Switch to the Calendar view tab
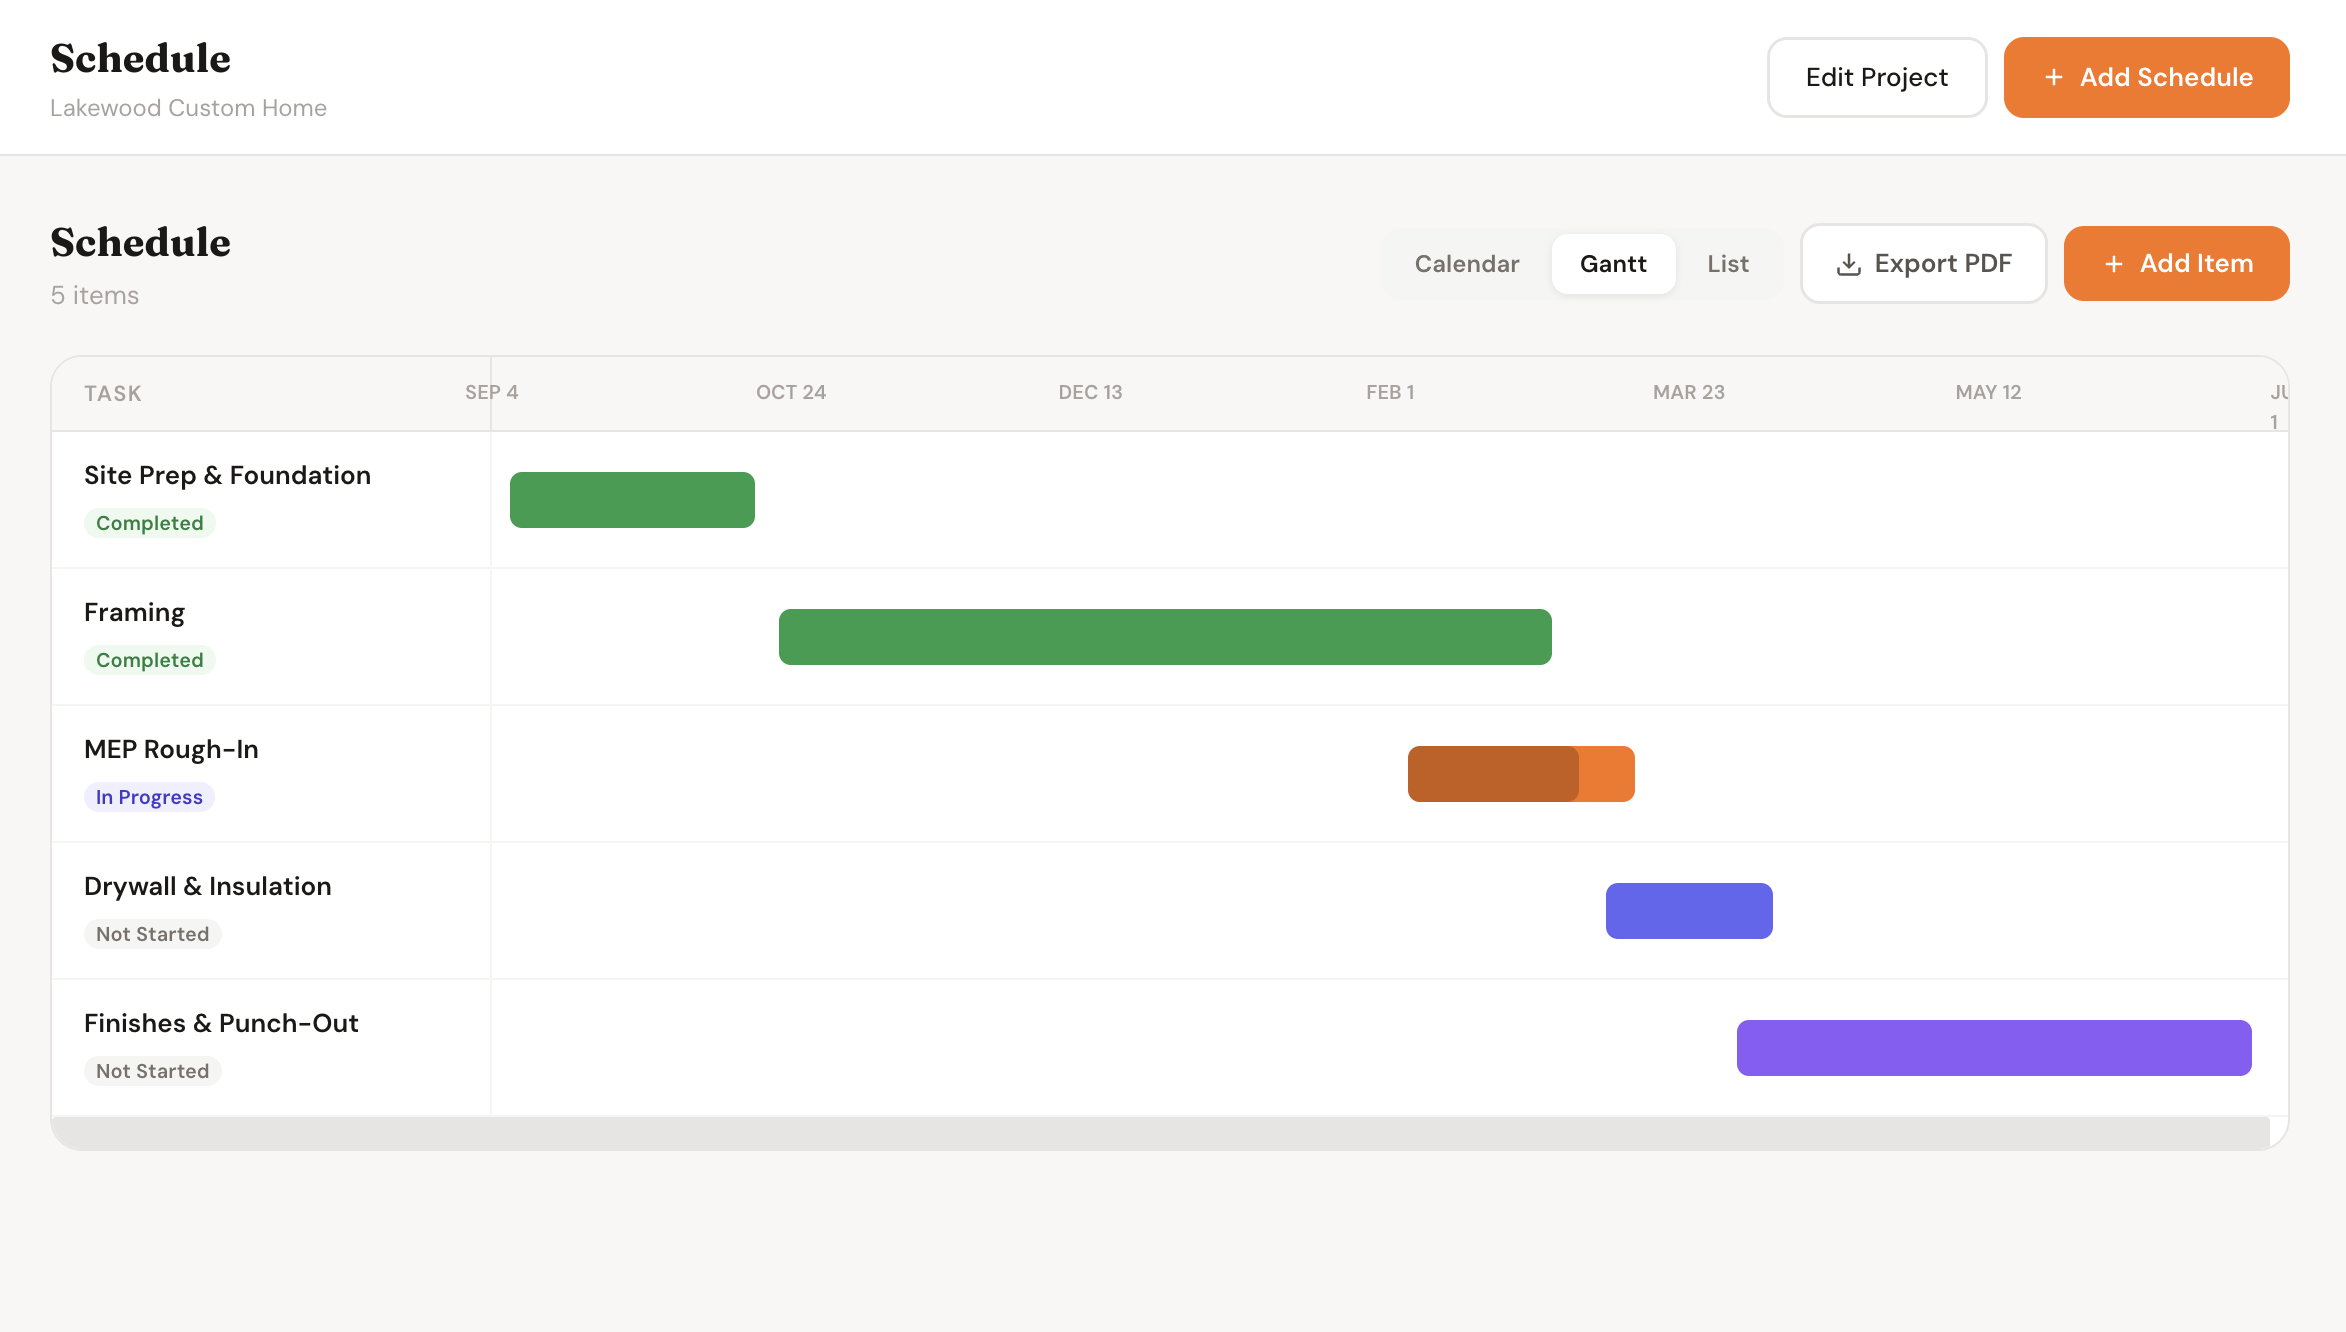 coord(1466,263)
